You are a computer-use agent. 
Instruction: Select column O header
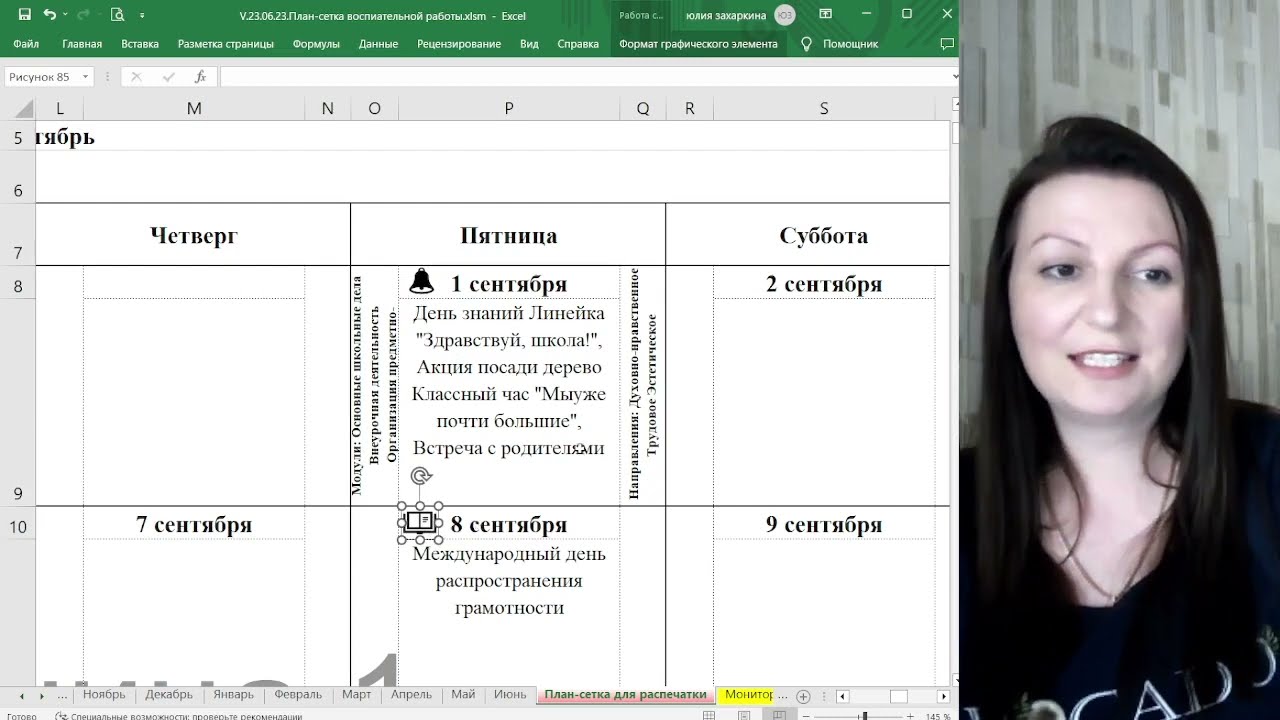(x=374, y=108)
